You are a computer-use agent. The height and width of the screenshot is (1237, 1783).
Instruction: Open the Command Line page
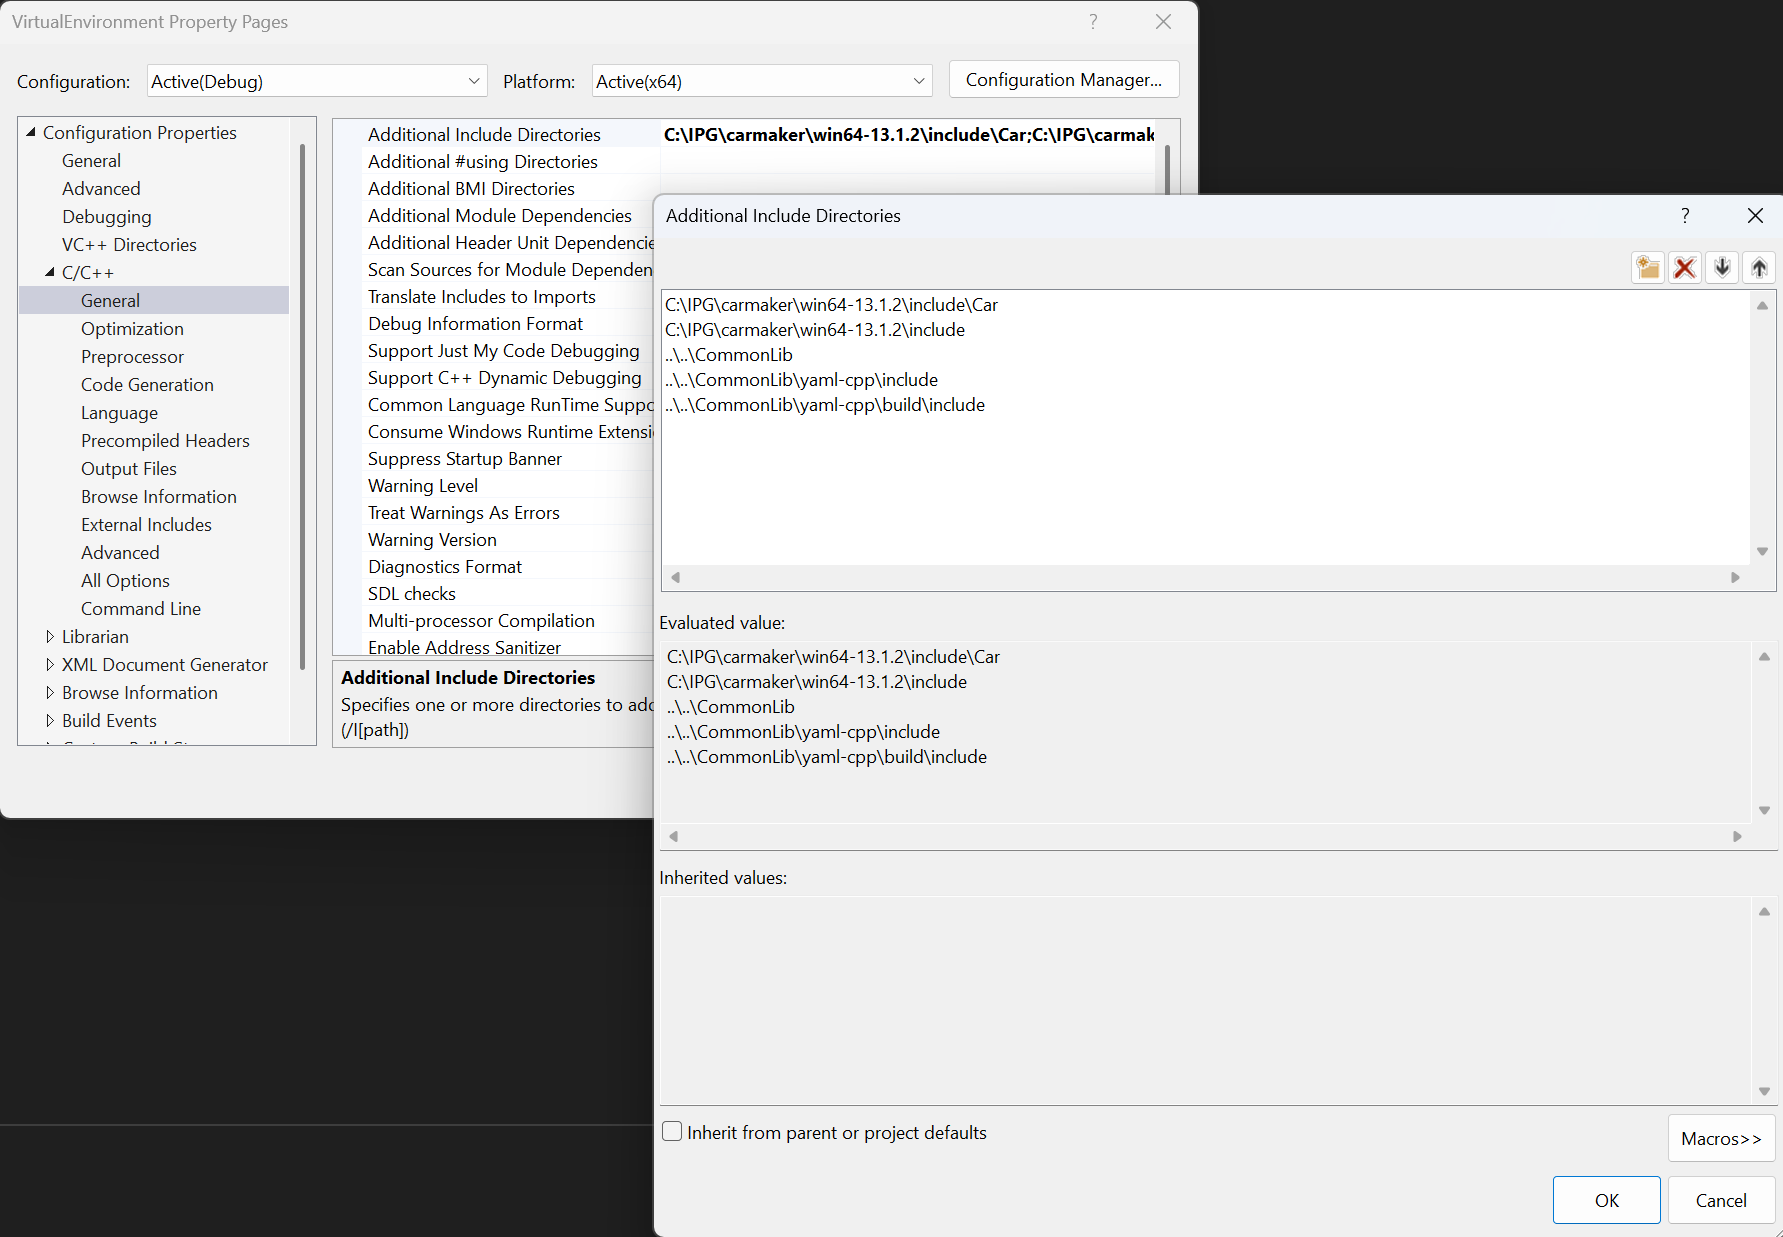tap(141, 609)
